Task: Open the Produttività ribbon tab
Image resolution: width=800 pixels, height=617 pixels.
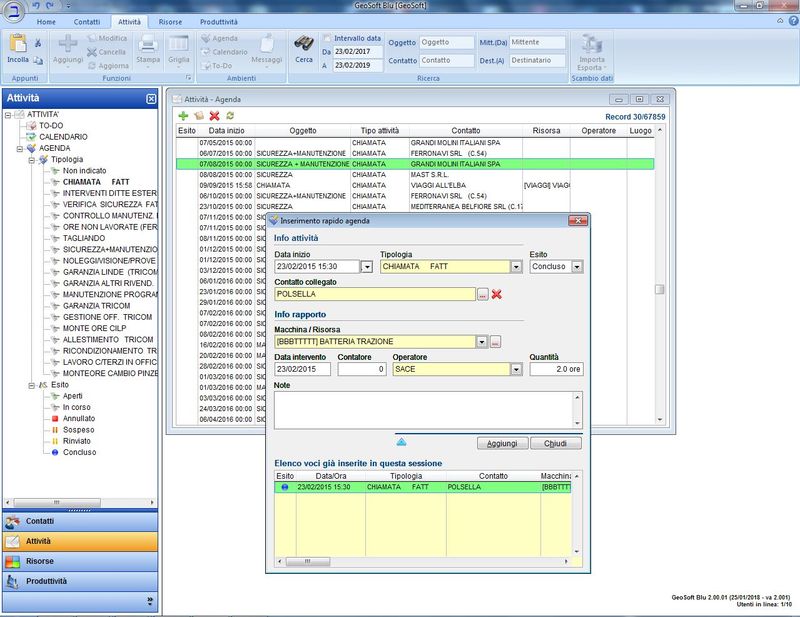Action: 217,21
